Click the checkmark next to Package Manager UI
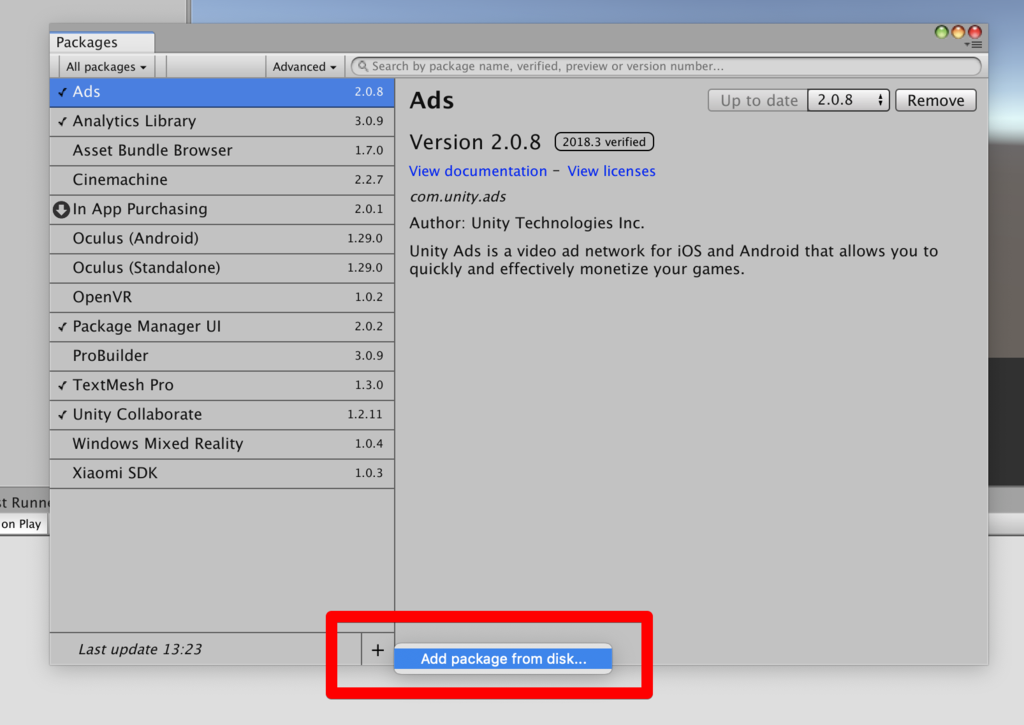Image resolution: width=1024 pixels, height=725 pixels. 63,327
